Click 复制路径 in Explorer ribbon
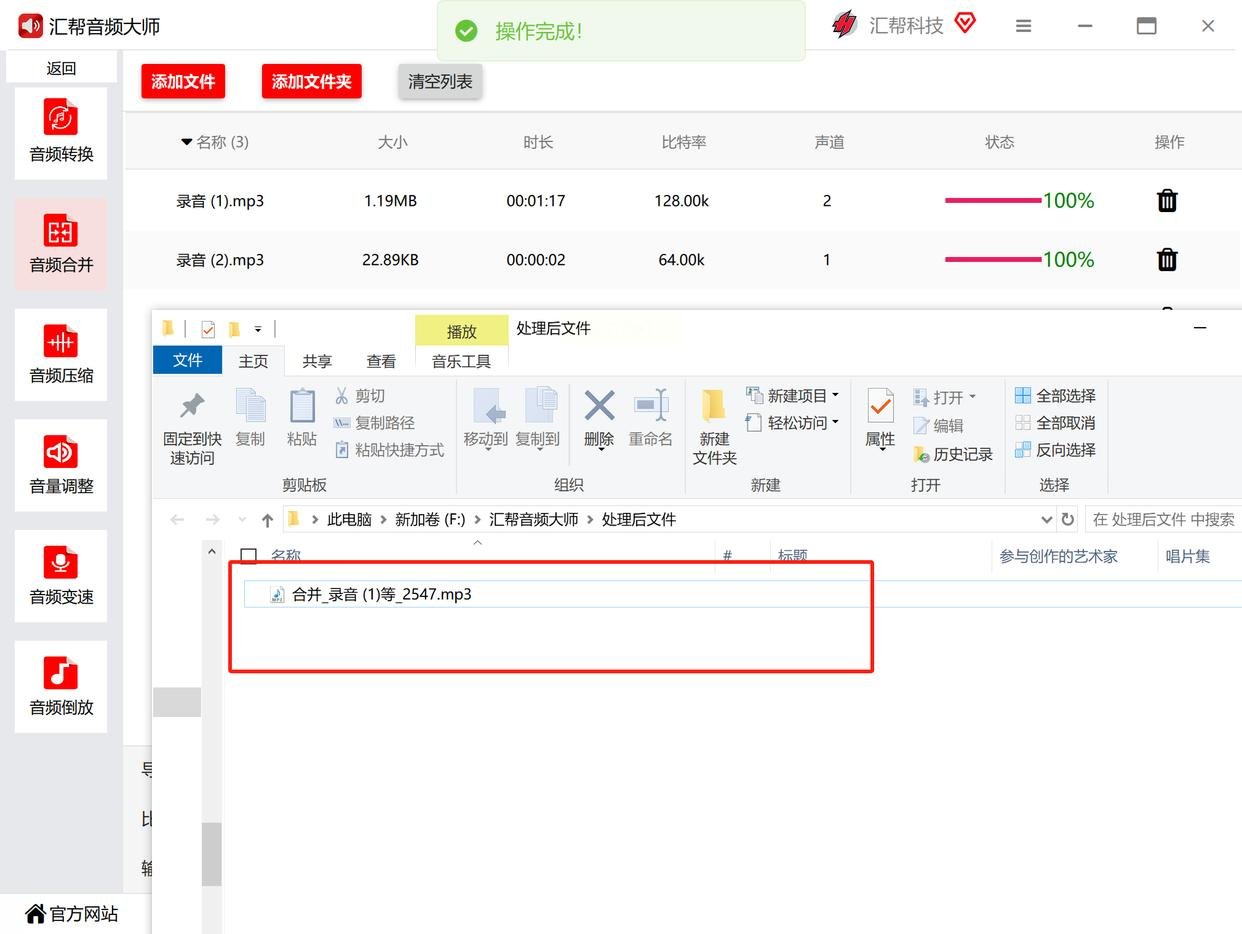The image size is (1242, 934). (x=374, y=423)
